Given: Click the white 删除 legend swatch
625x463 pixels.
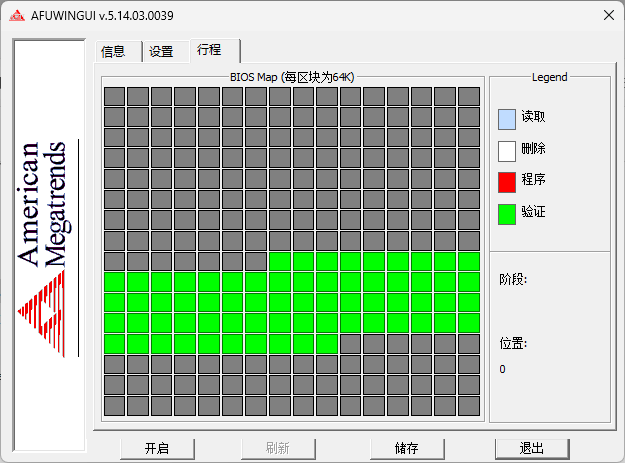Looking at the screenshot, I should coord(507,151).
